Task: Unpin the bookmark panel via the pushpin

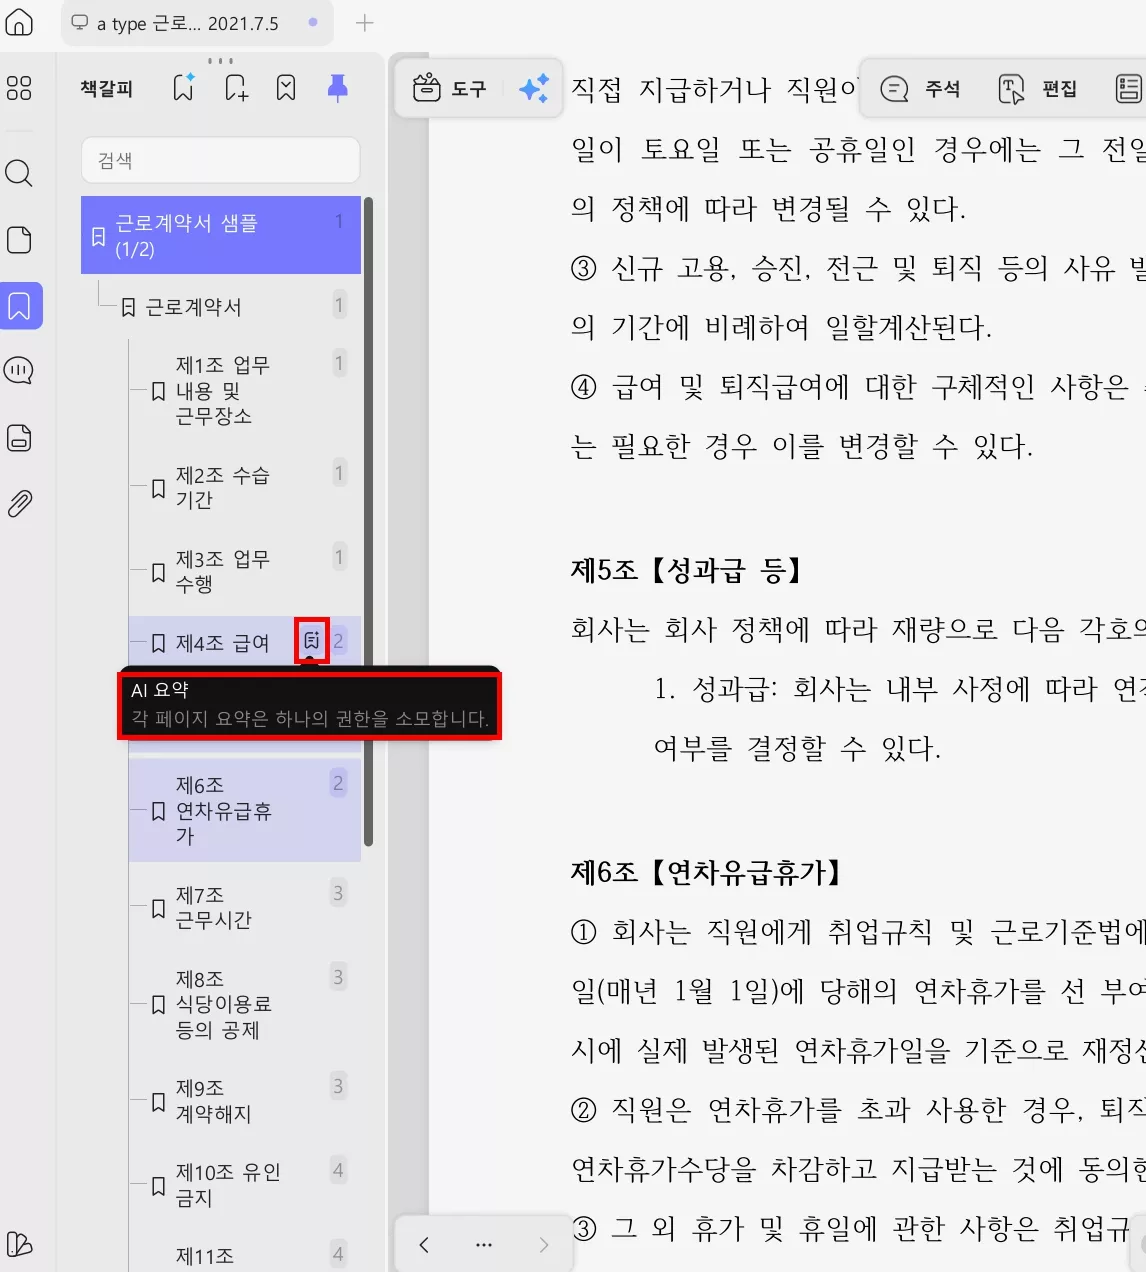Action: coord(338,88)
